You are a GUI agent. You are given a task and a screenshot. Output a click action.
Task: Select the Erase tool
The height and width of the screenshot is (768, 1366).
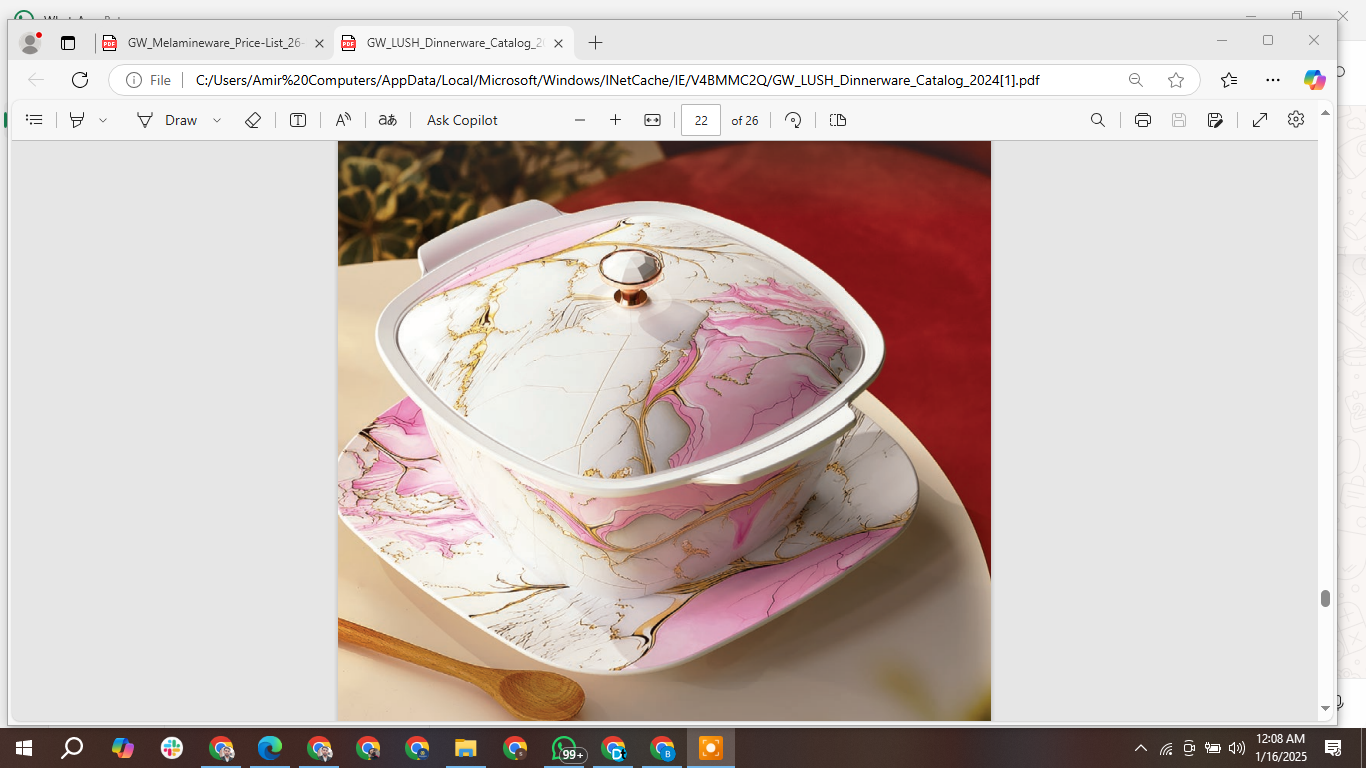click(253, 120)
